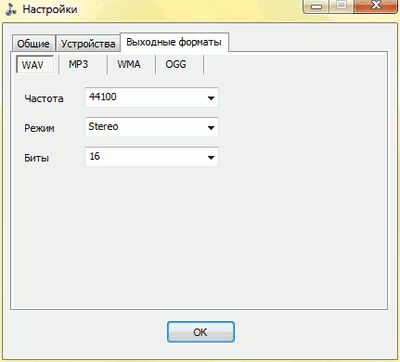Click the Режим label

pyautogui.click(x=39, y=128)
